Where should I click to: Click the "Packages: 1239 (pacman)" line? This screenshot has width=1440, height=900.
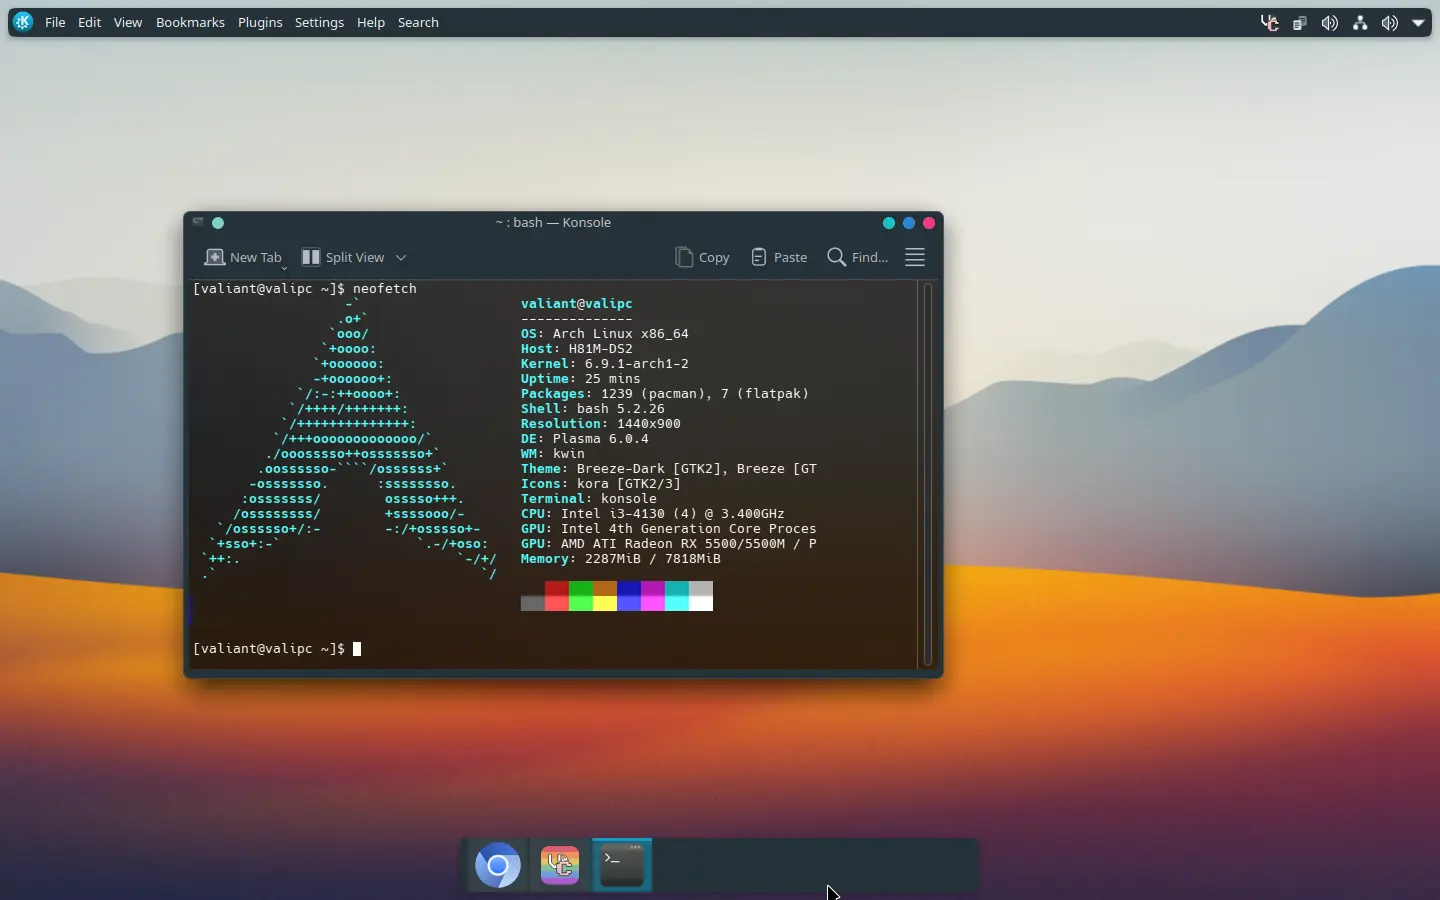pos(665,393)
